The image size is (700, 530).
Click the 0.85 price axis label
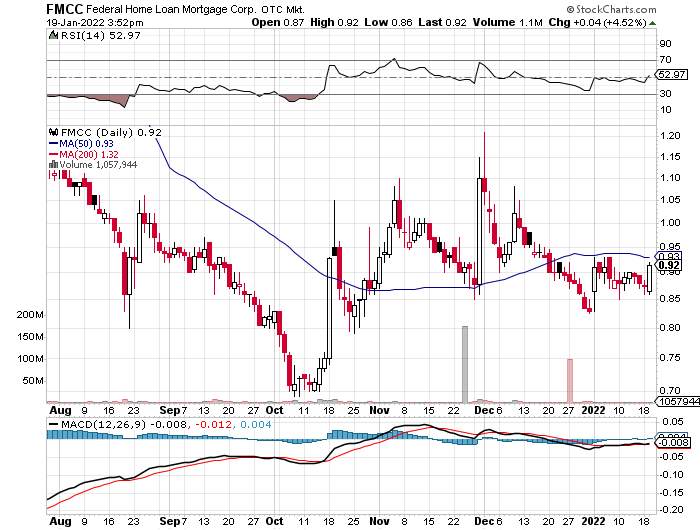670,299
